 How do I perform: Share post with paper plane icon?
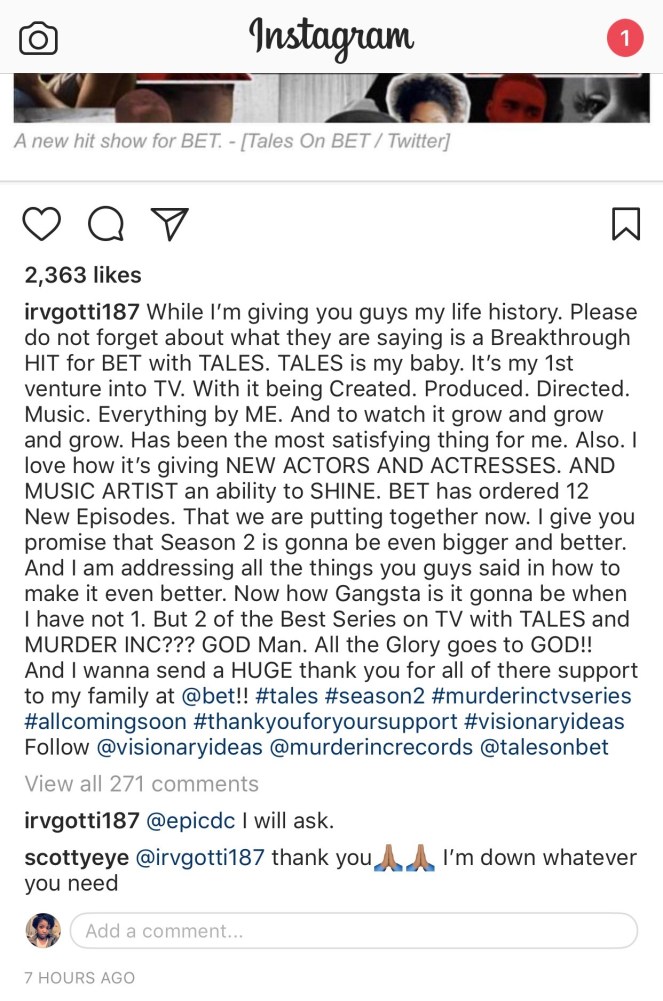click(168, 223)
